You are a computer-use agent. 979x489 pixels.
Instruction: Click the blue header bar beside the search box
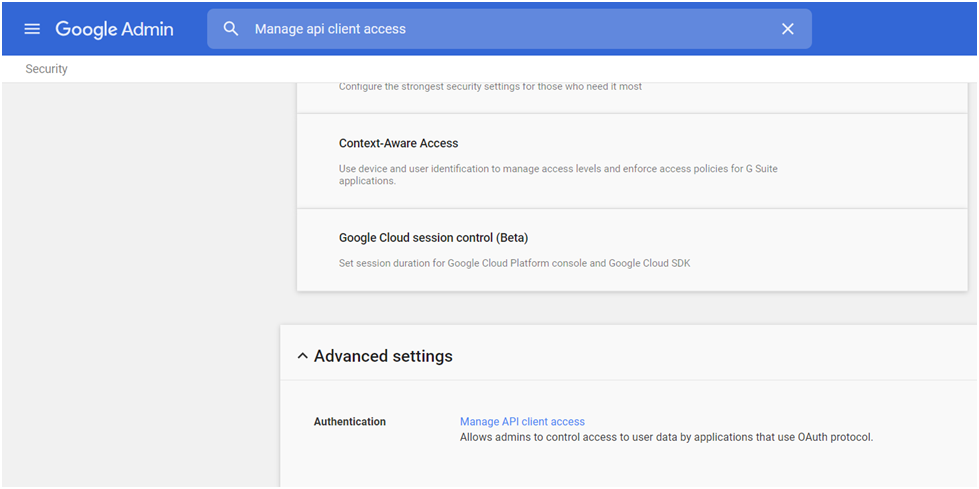coord(893,29)
